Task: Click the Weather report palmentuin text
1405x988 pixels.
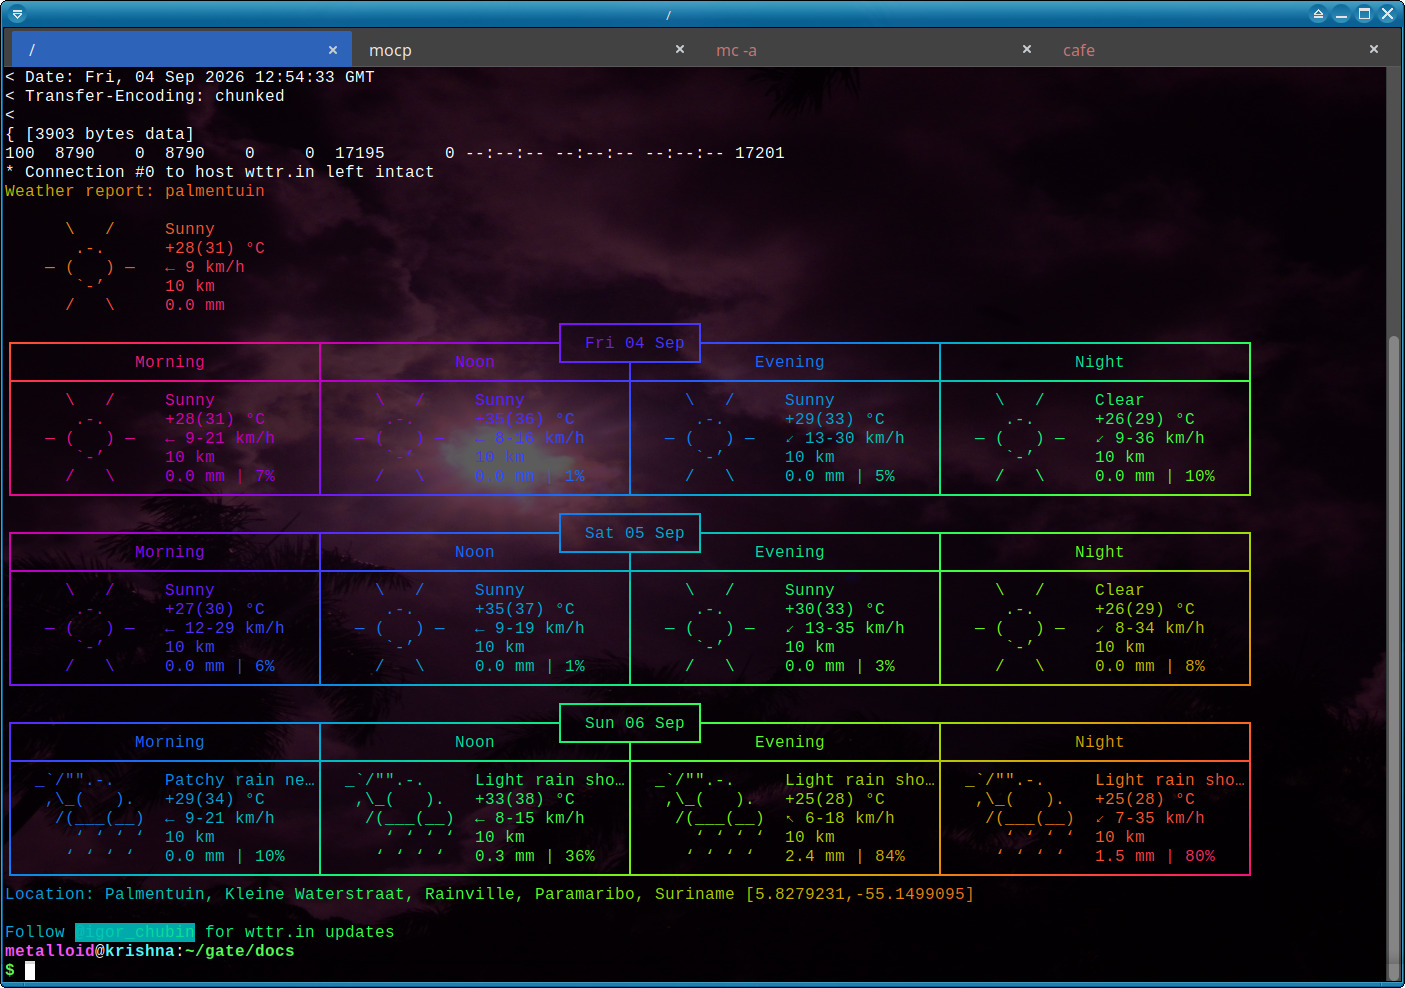Action: (135, 191)
